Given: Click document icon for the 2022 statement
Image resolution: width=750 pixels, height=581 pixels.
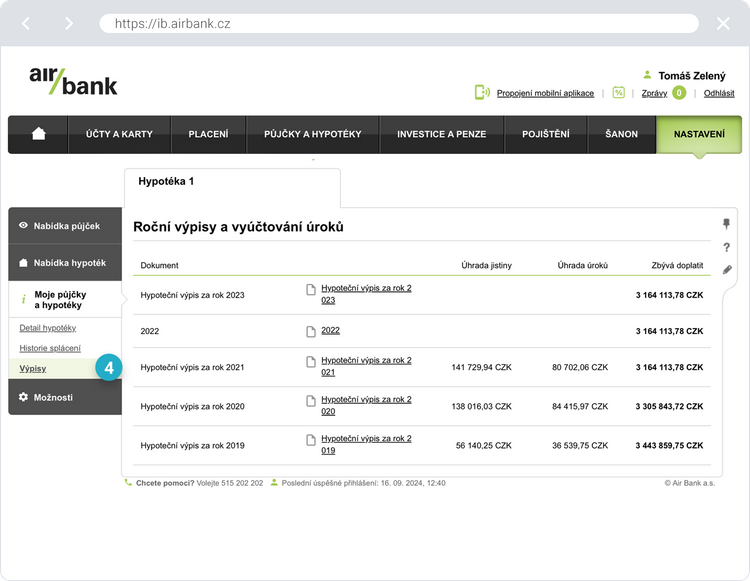Looking at the screenshot, I should [311, 331].
